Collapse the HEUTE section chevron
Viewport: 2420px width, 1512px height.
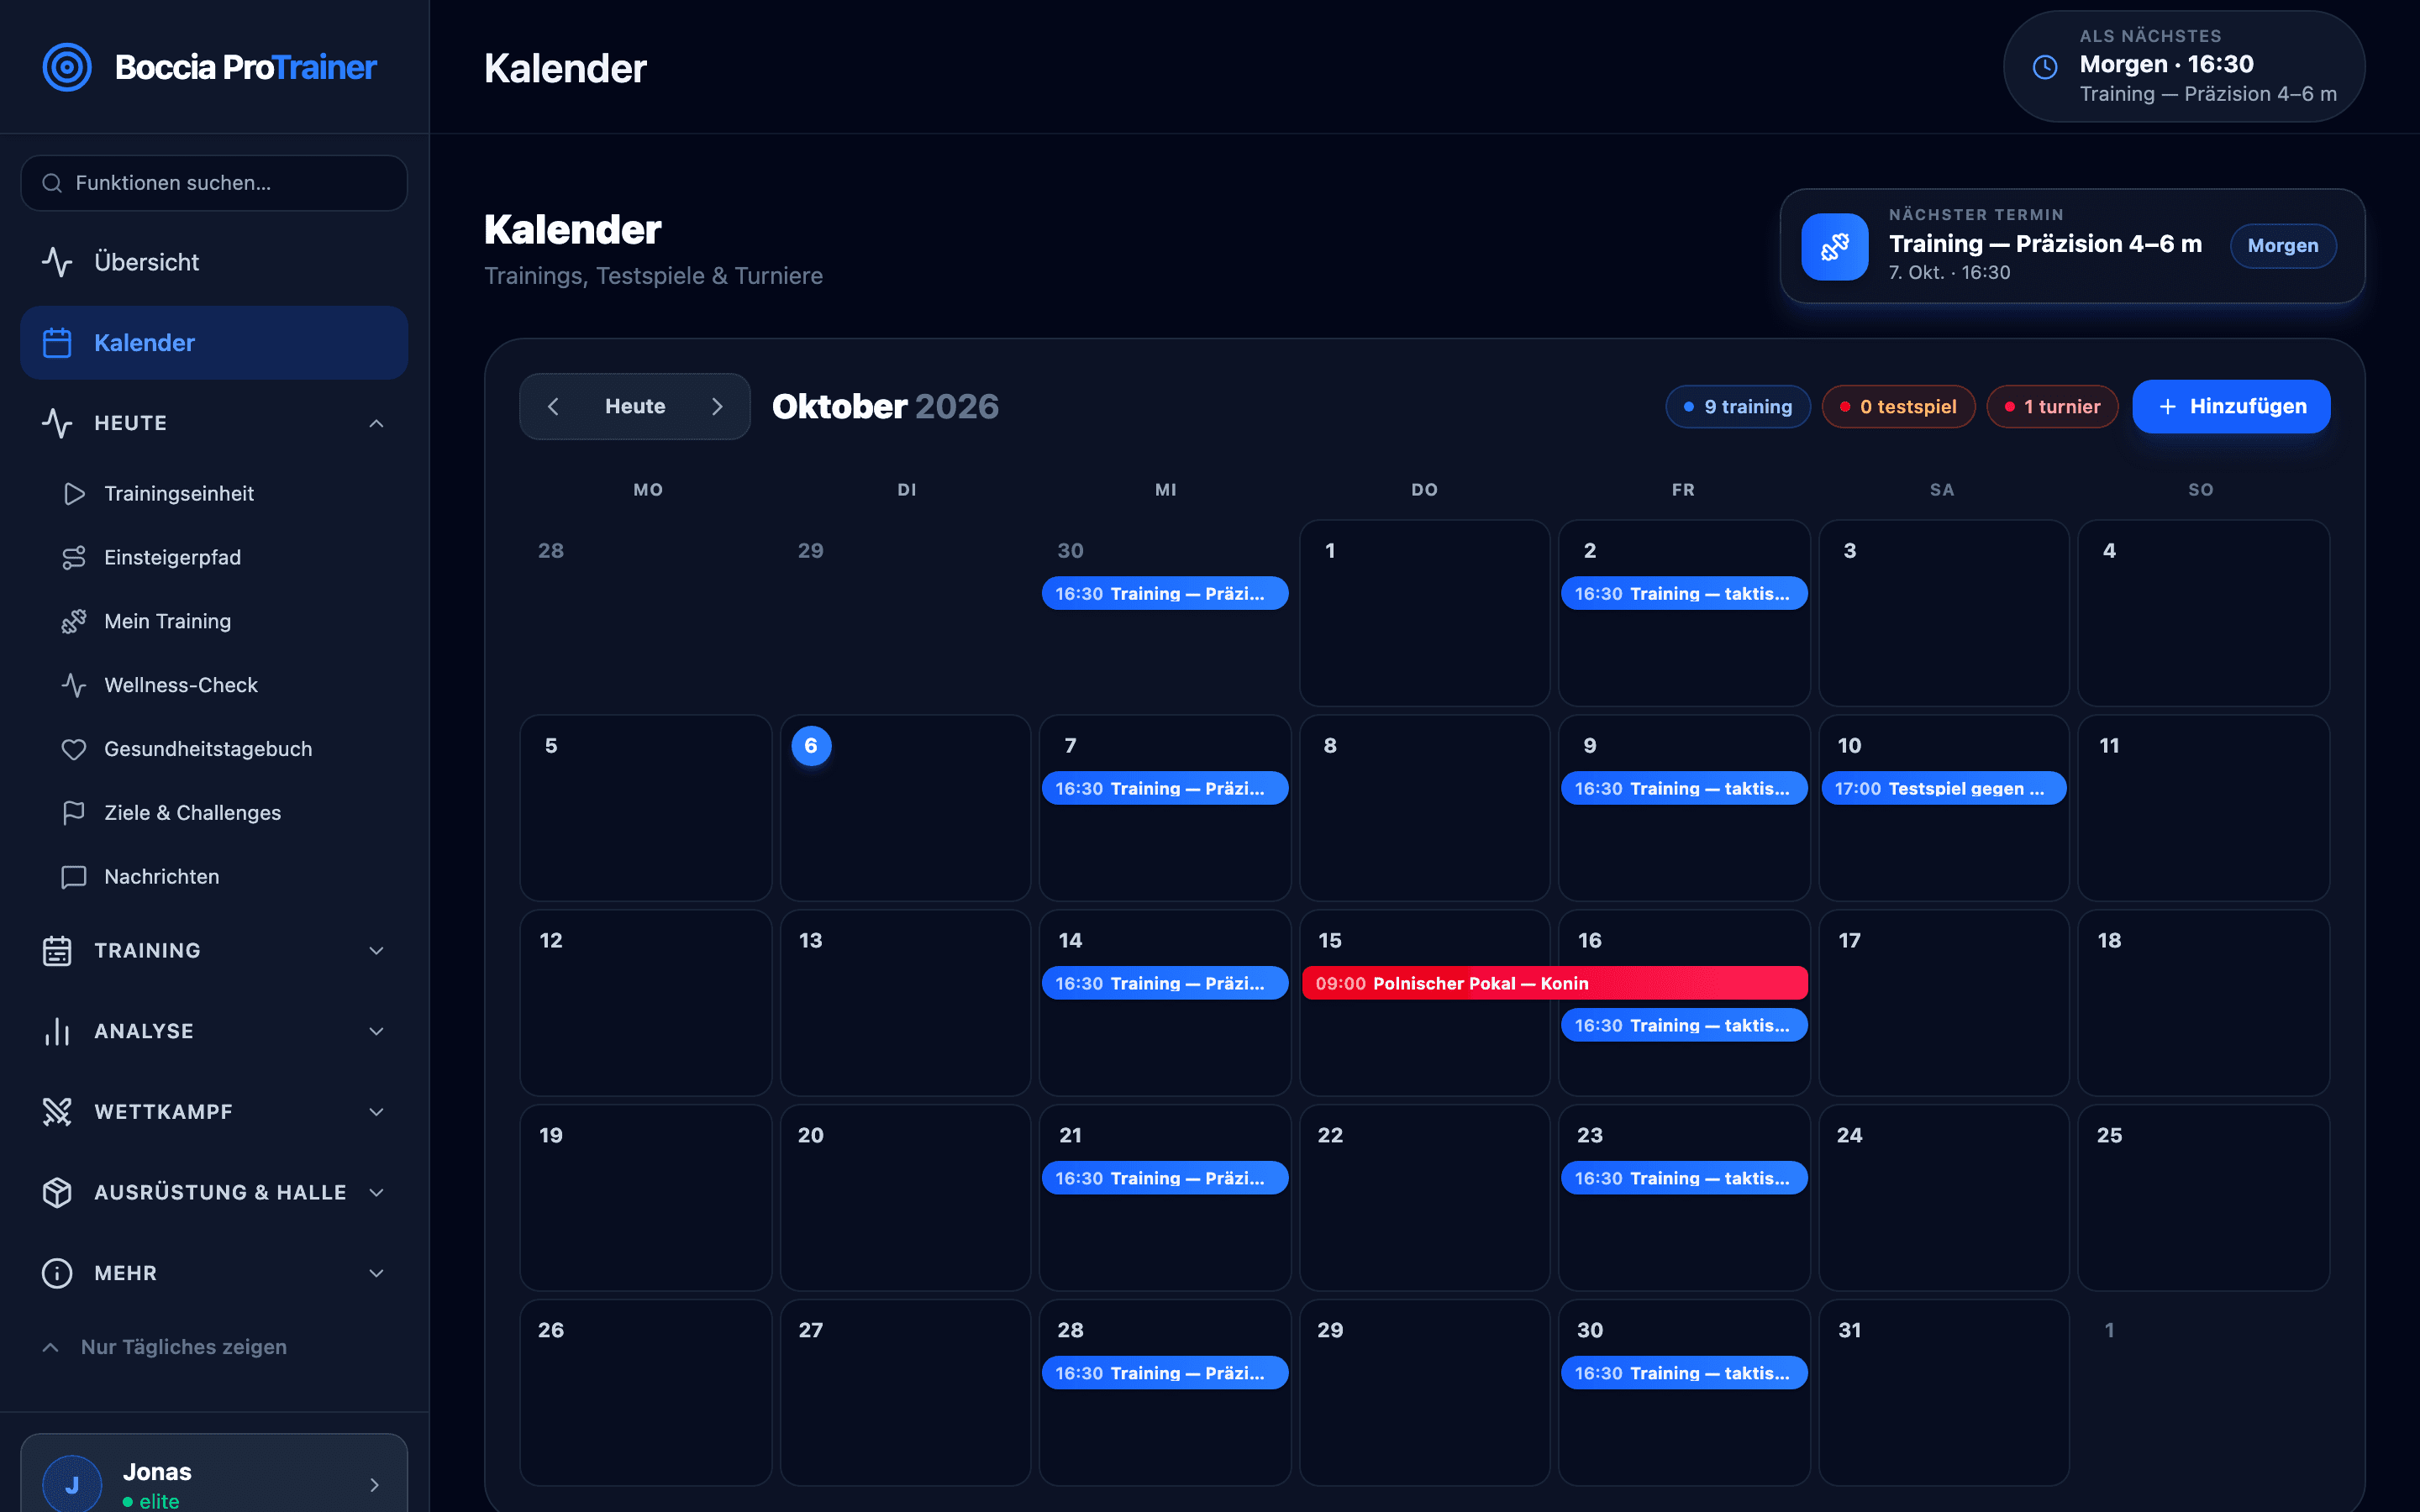[x=376, y=423]
